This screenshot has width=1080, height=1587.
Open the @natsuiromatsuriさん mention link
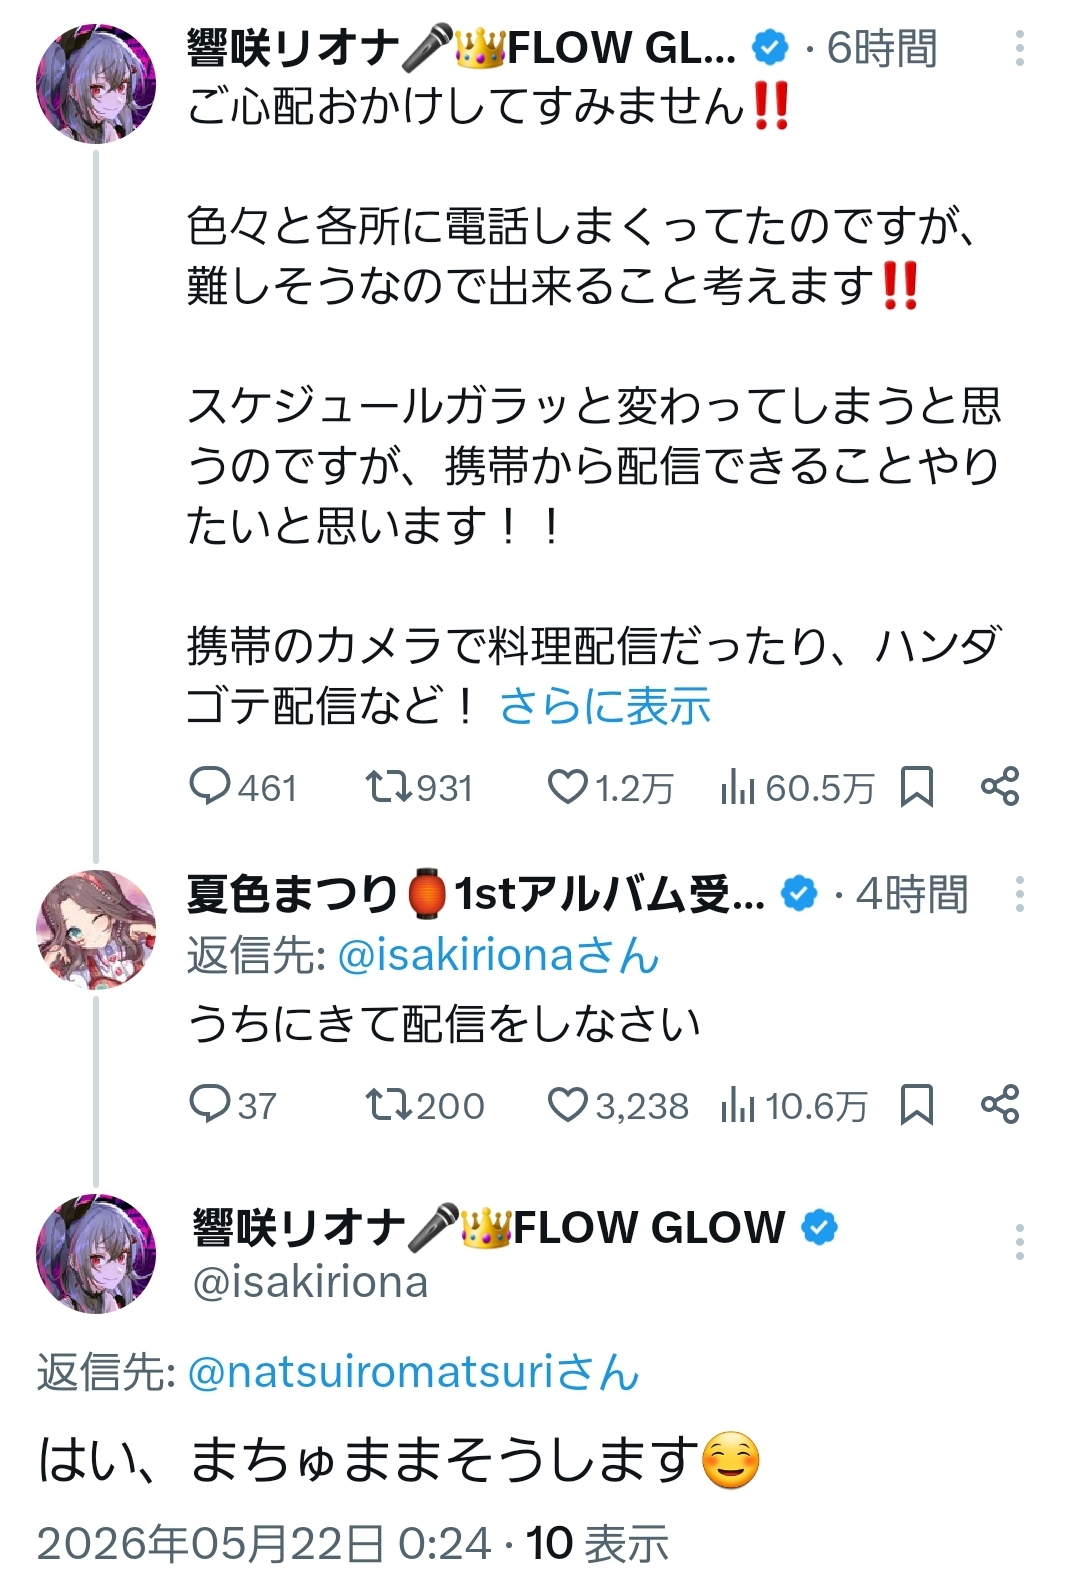(x=413, y=1372)
